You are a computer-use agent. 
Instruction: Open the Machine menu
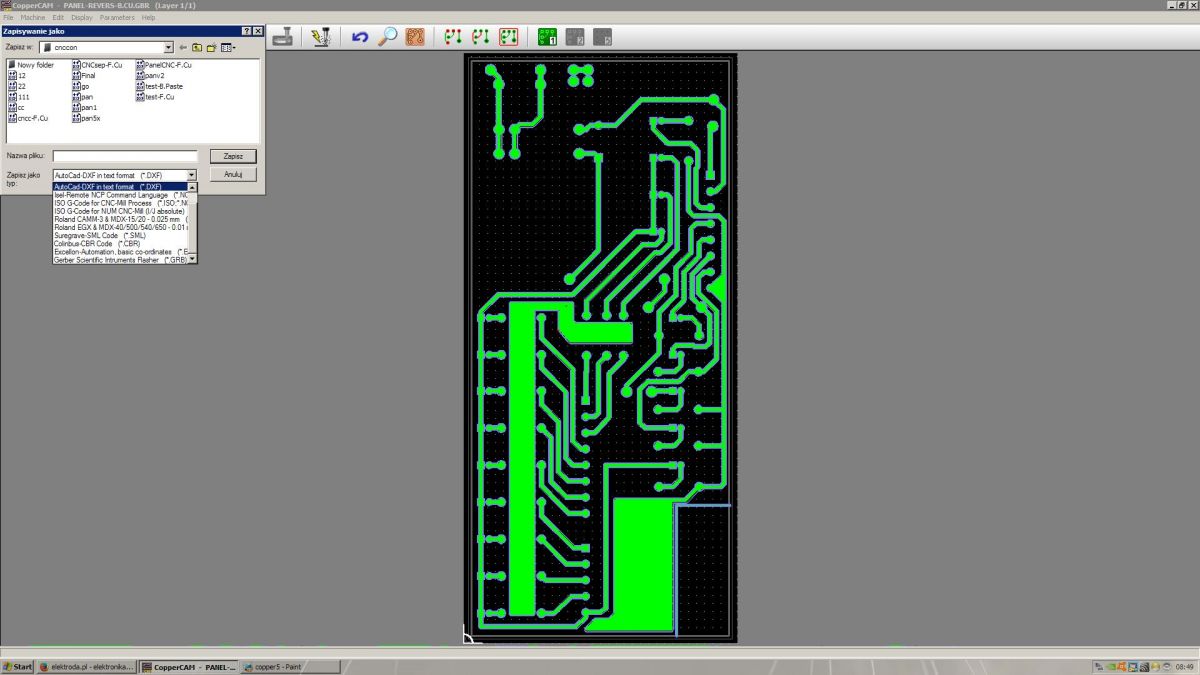click(32, 18)
